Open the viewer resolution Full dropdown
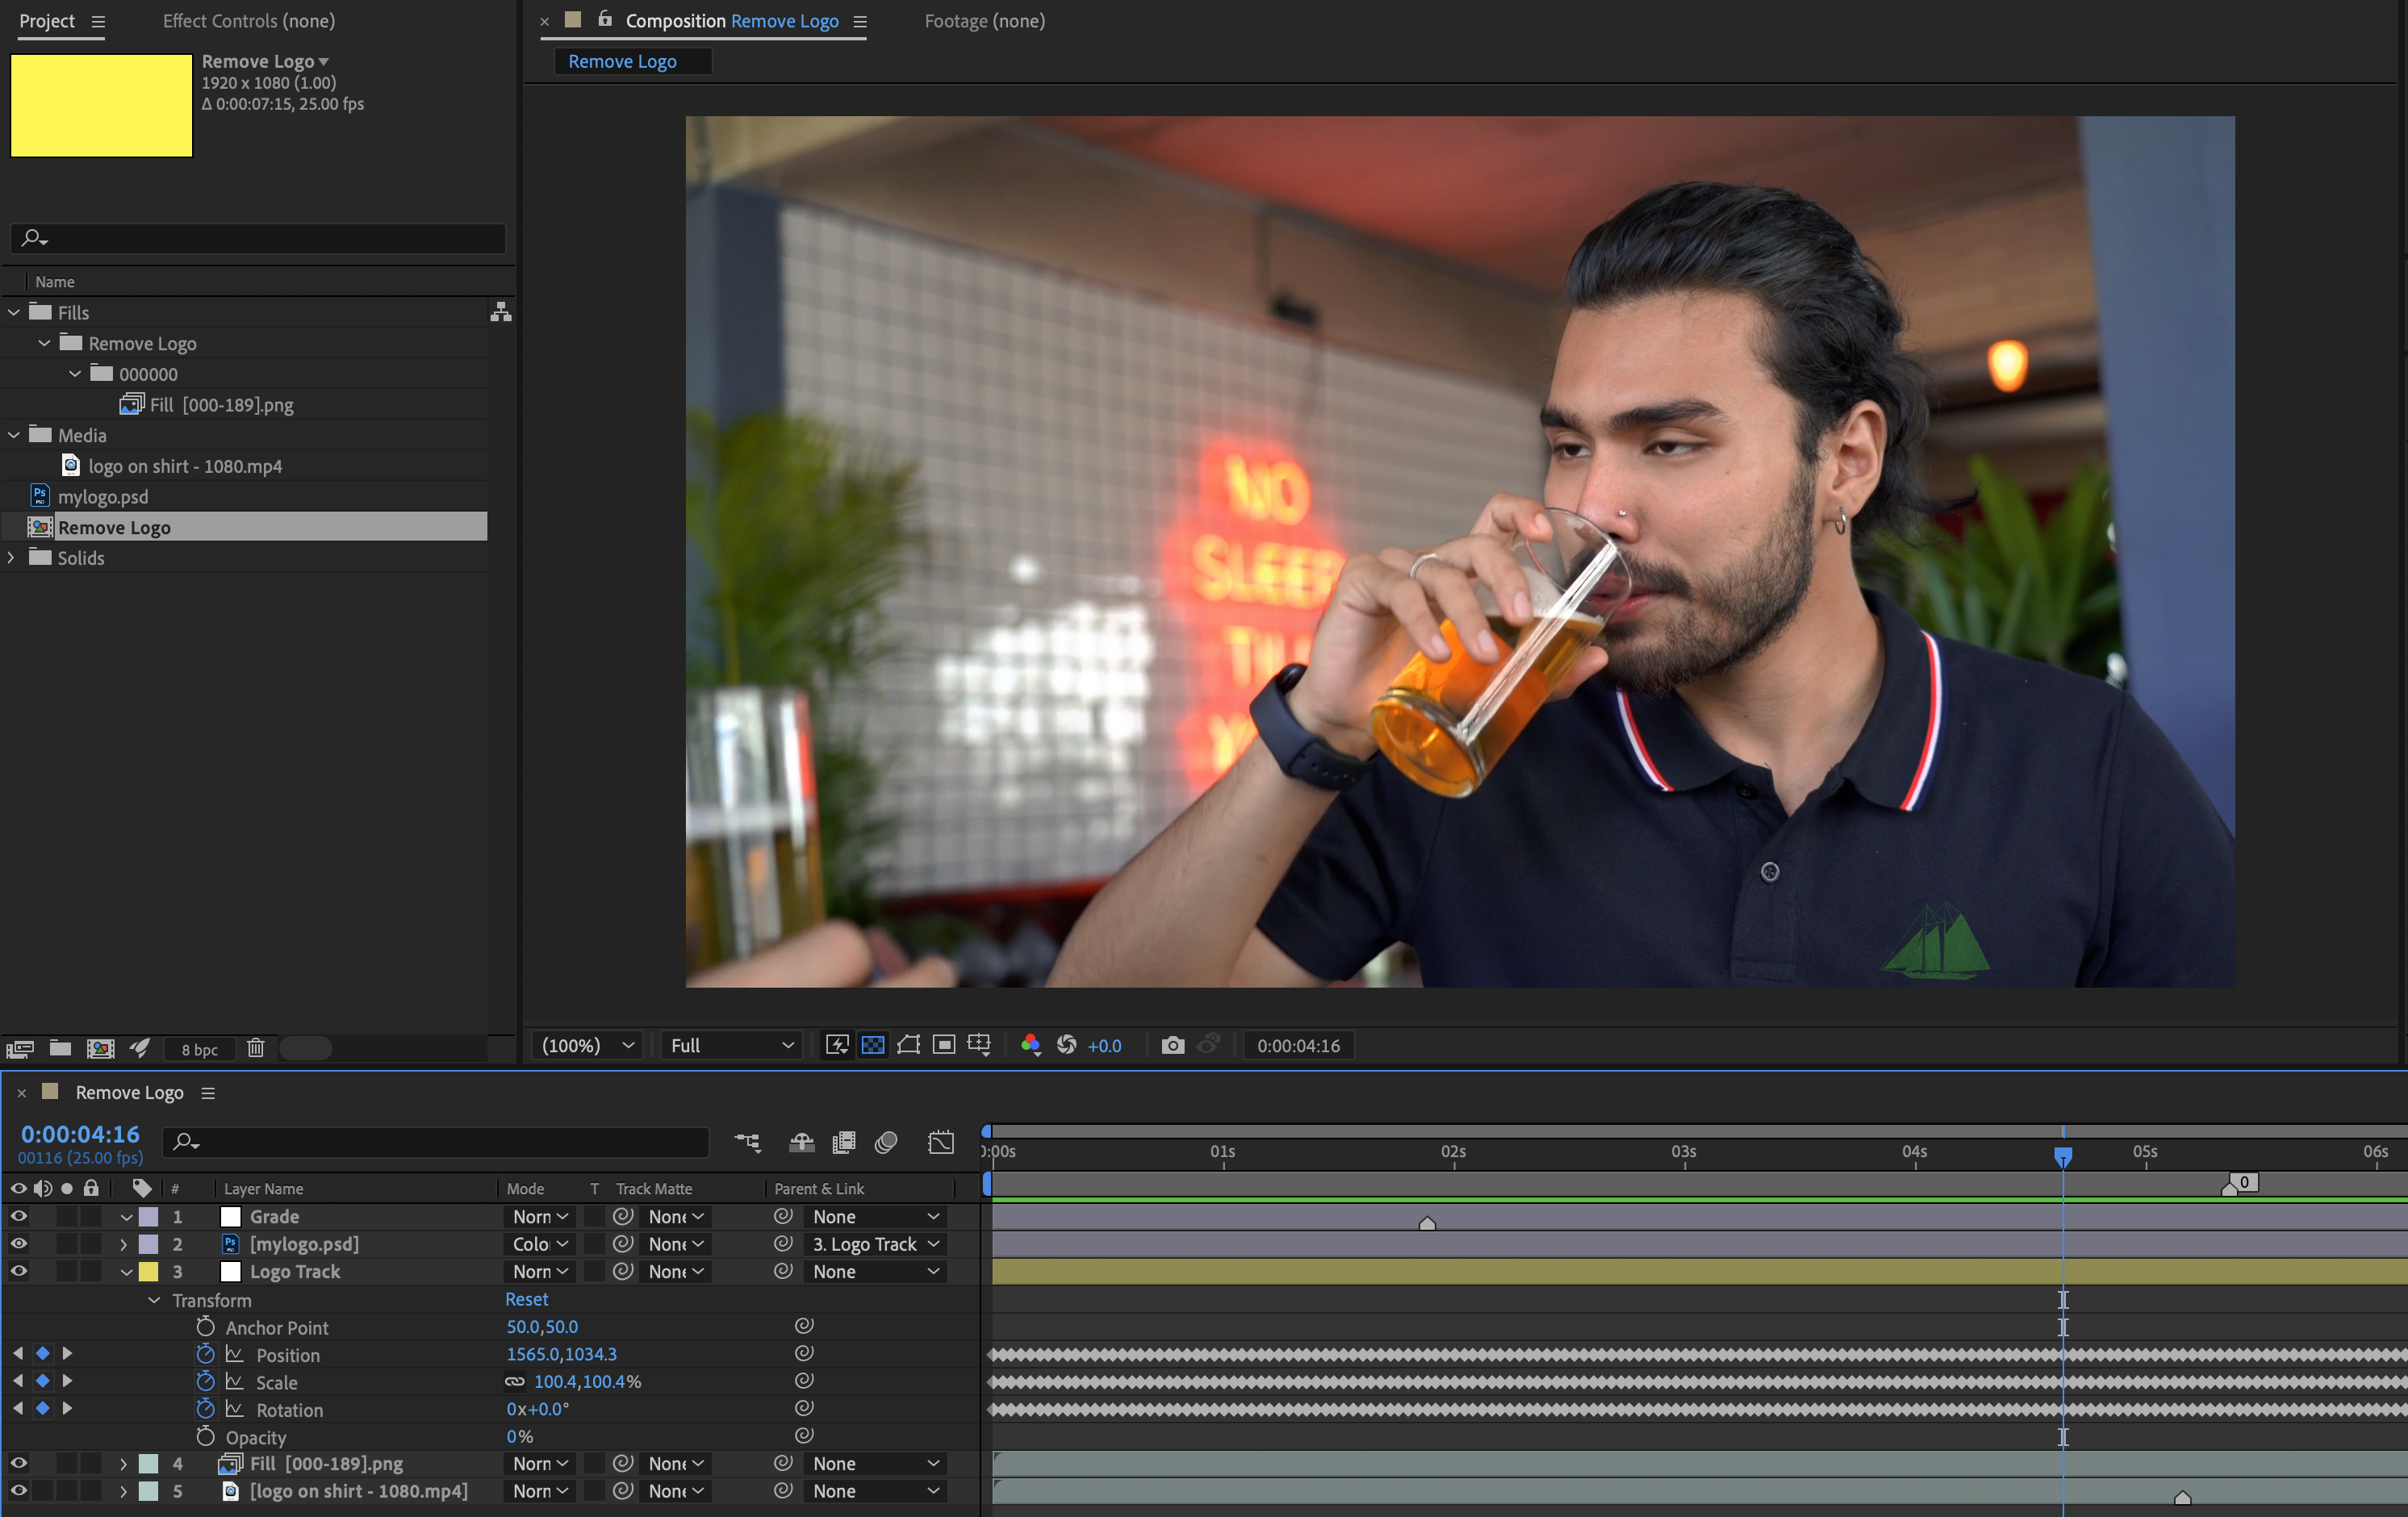 732,1045
